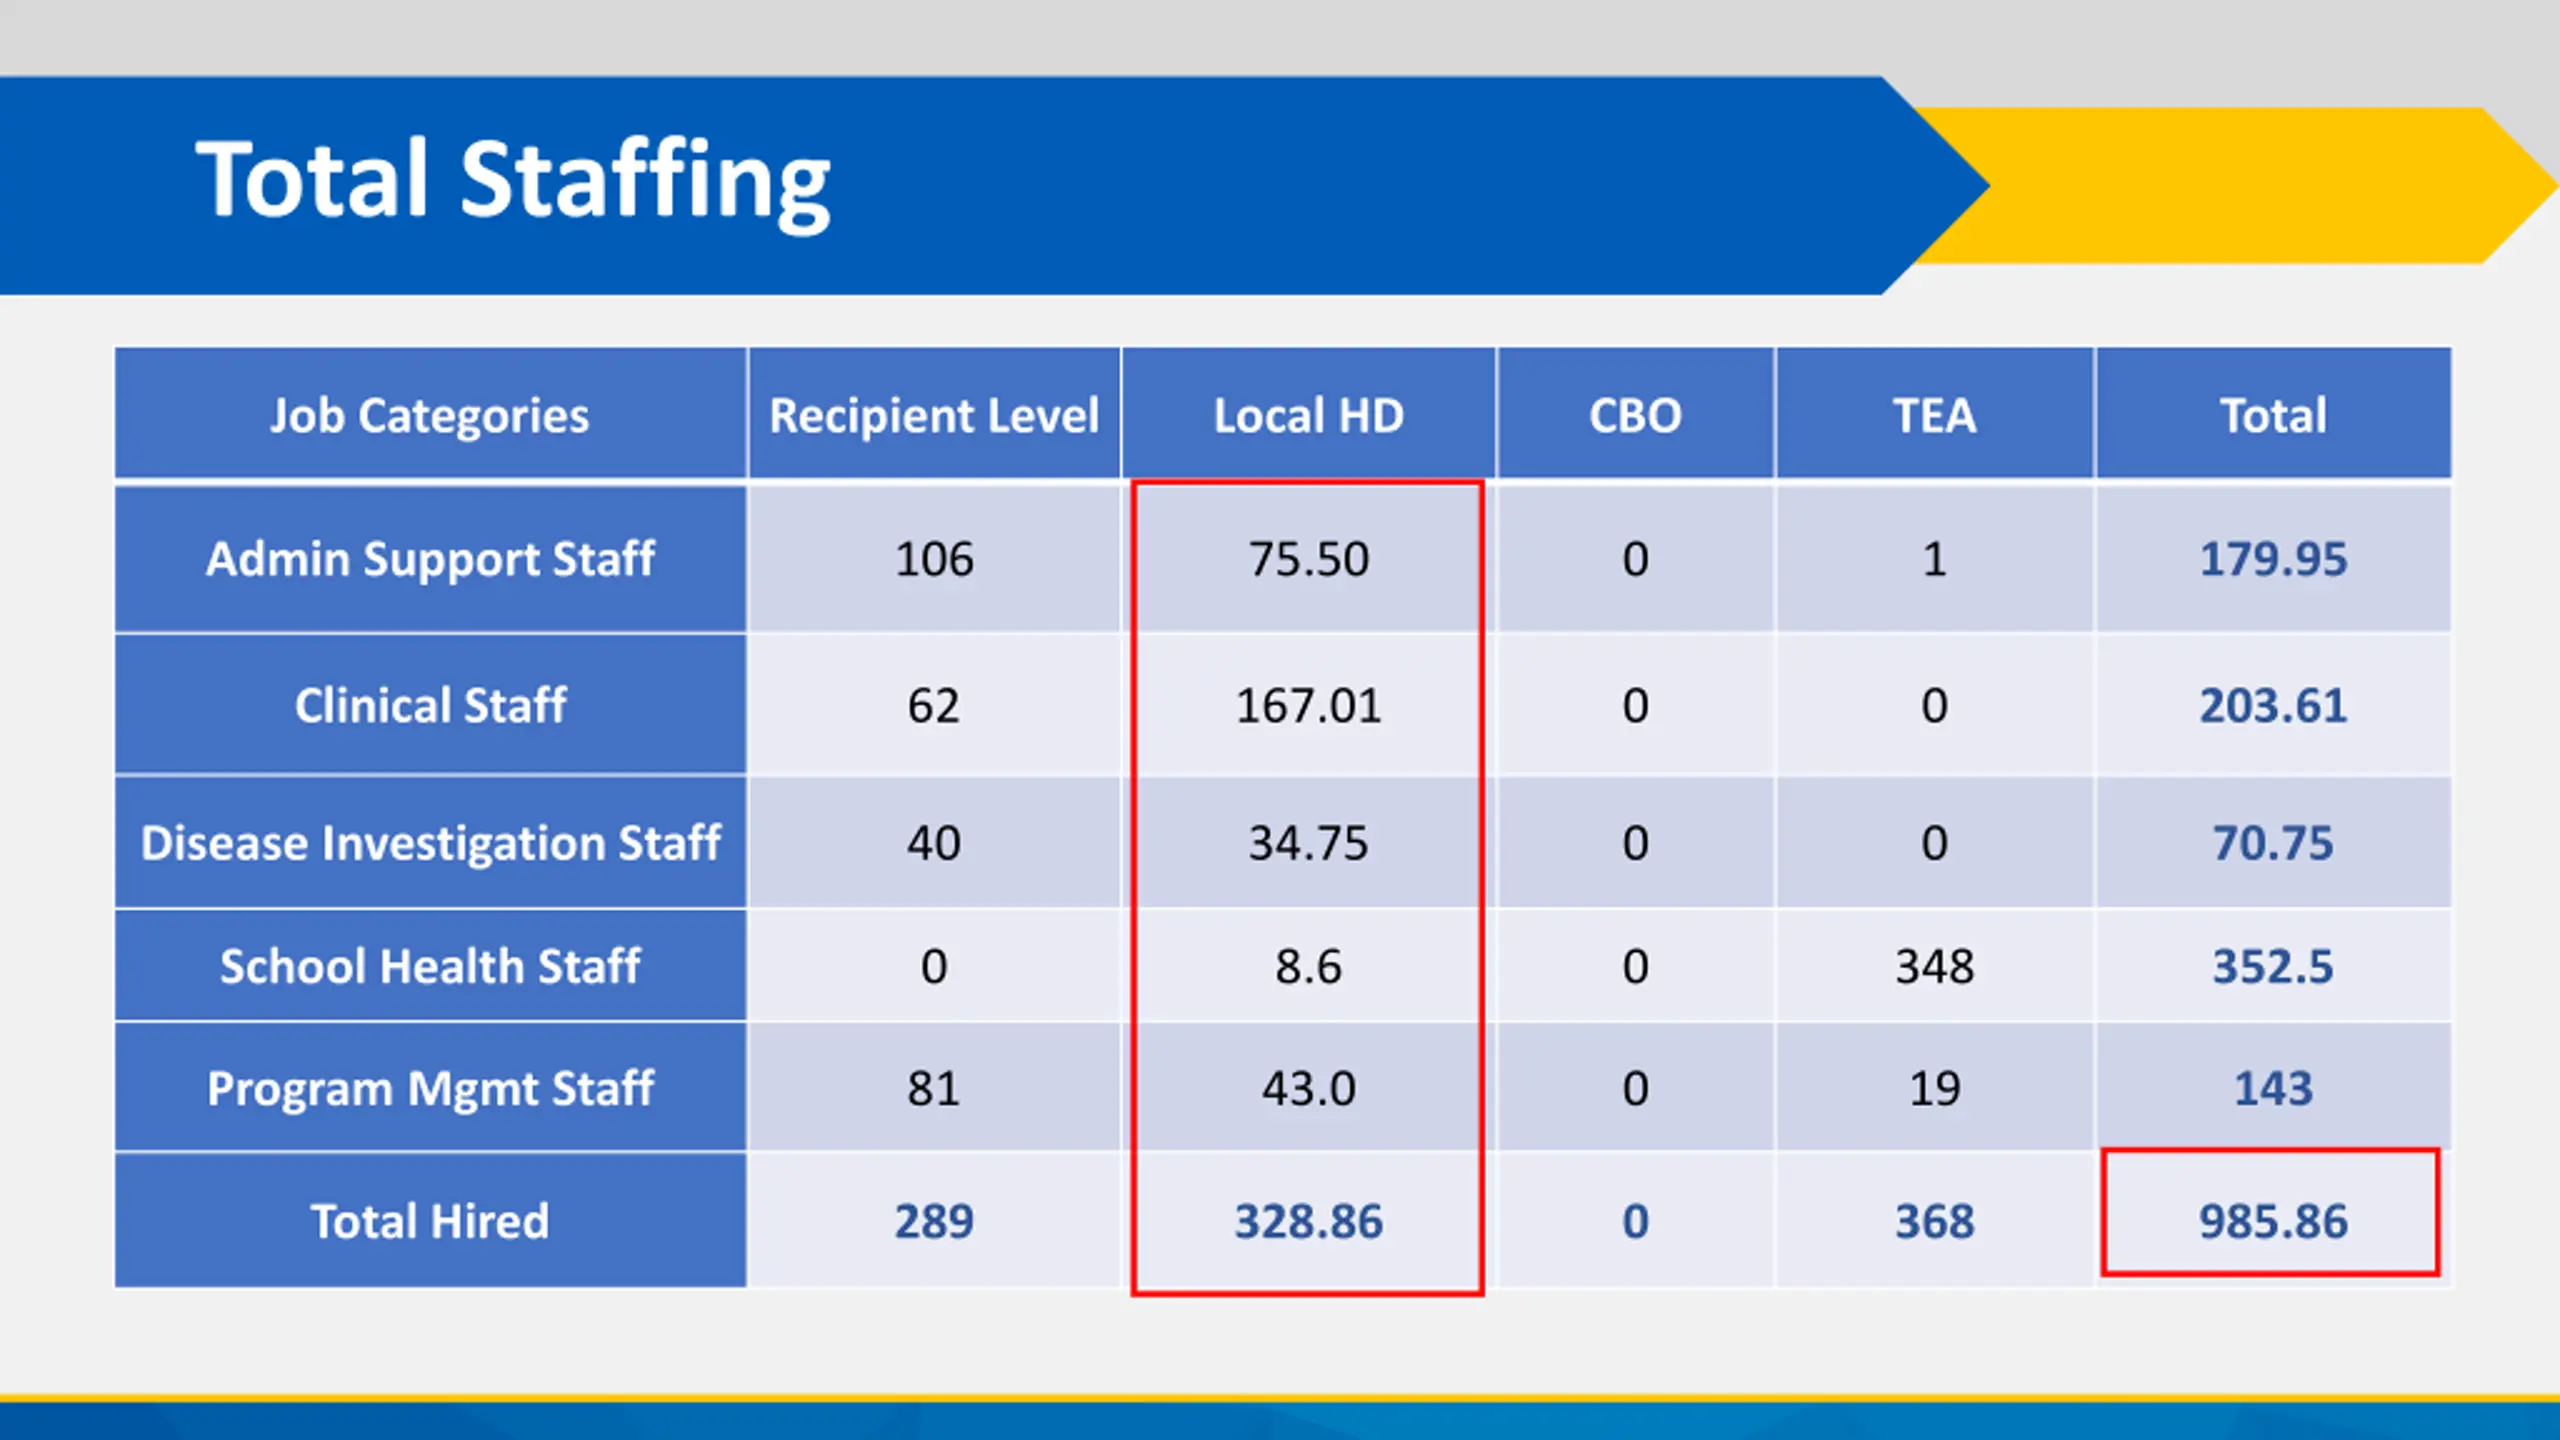Select the cell with value 34.75

pos(1308,842)
